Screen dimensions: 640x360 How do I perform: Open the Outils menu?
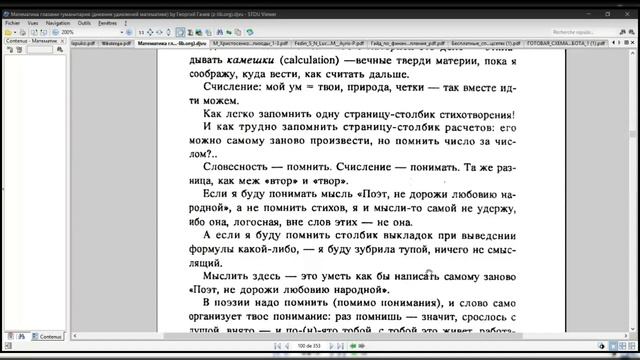[84, 23]
